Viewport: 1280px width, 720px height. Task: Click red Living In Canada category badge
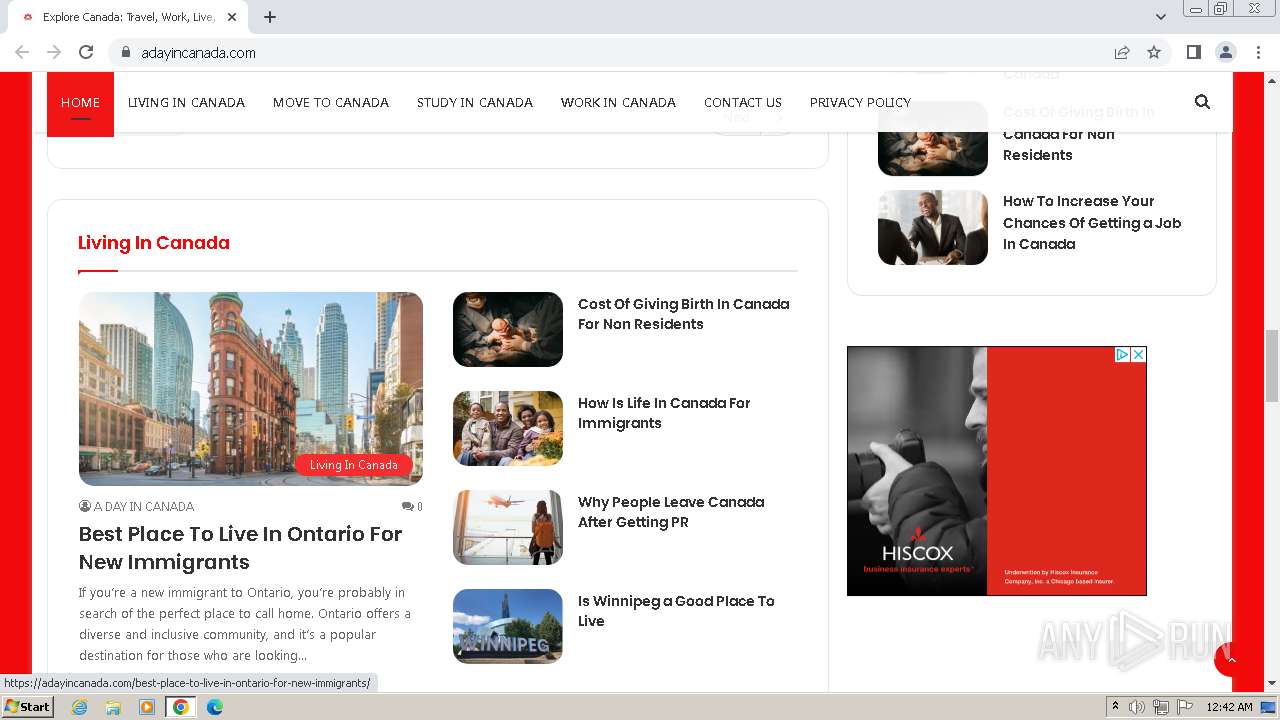click(354, 465)
